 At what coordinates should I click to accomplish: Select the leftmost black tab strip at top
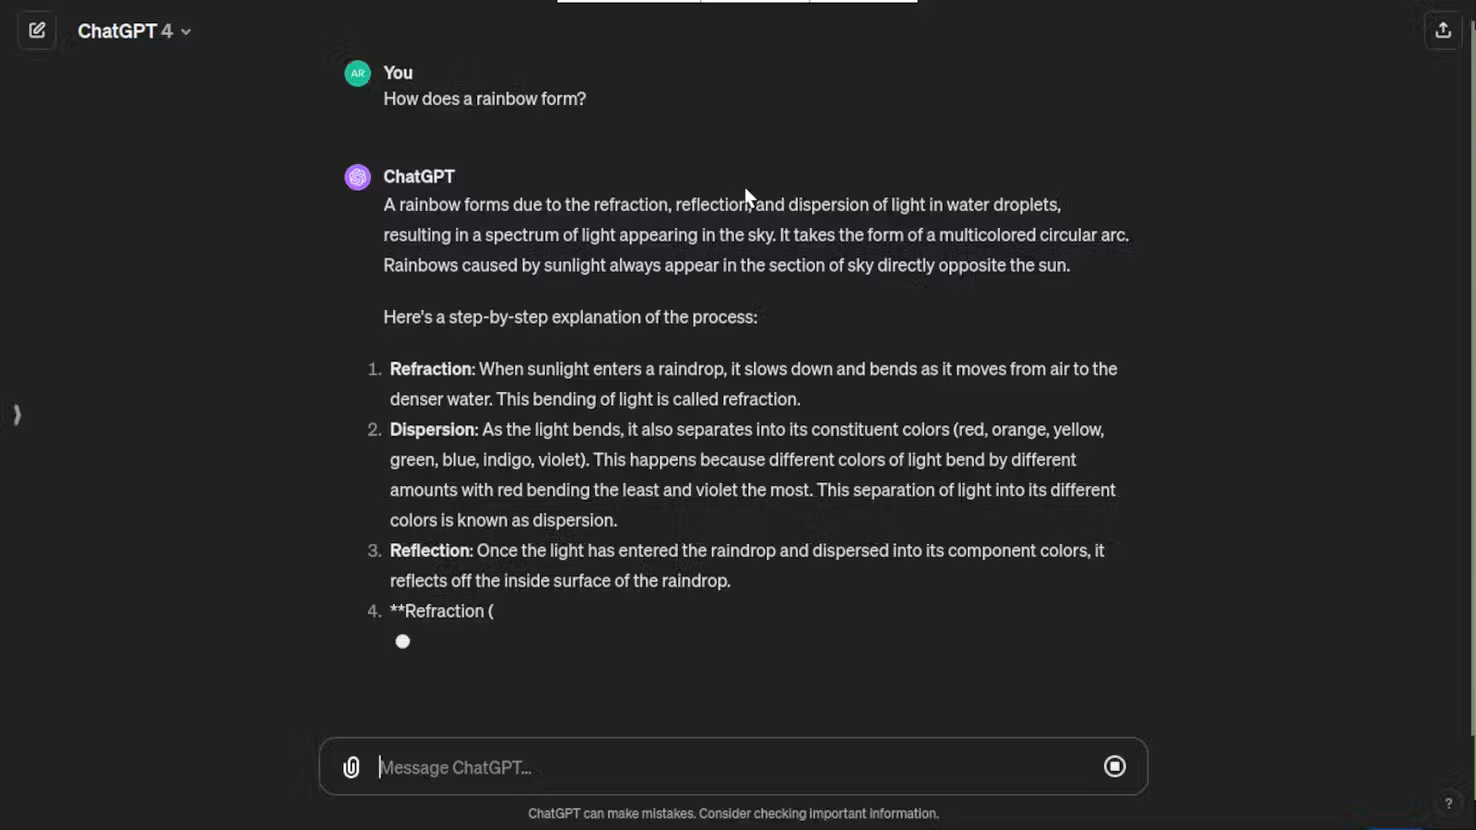click(x=628, y=3)
